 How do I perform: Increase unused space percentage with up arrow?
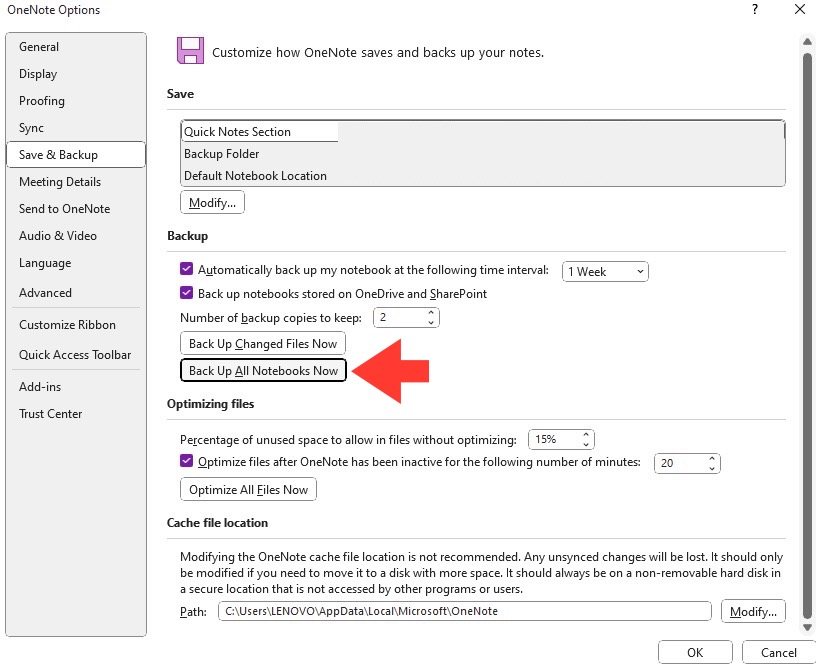[586, 434]
